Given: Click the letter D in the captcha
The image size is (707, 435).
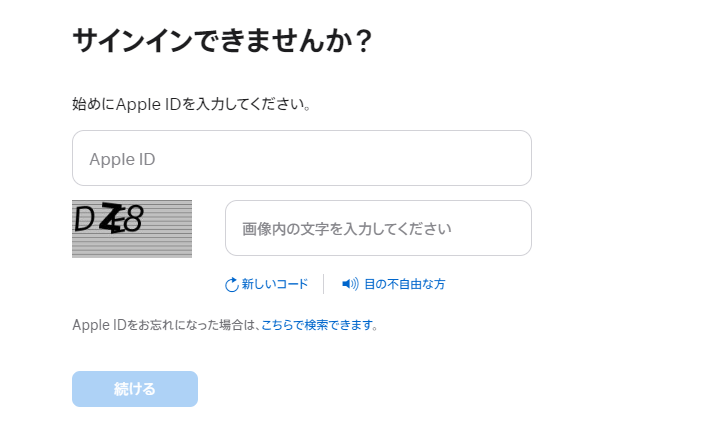Looking at the screenshot, I should [x=84, y=219].
